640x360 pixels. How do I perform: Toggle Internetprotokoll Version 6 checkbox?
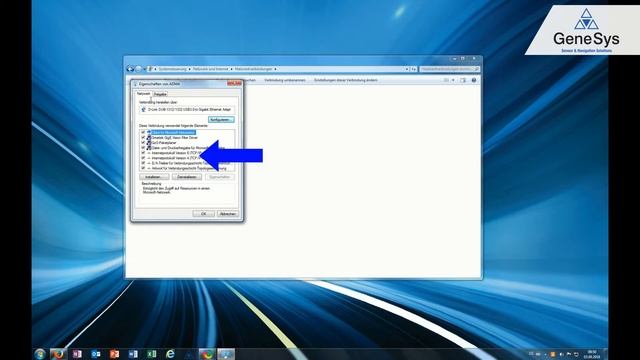(x=143, y=153)
